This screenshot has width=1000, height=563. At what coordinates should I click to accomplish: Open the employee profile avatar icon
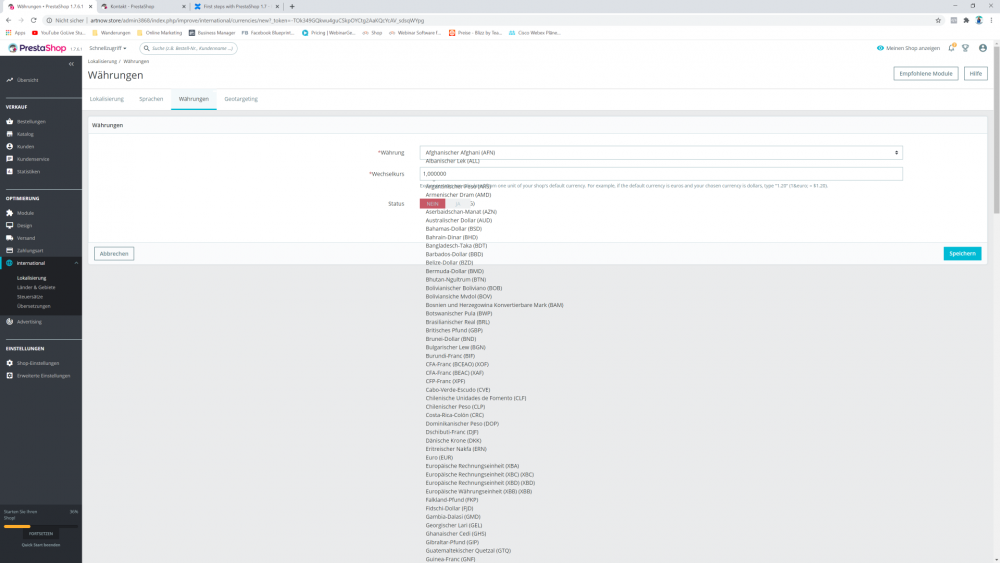coord(983,48)
